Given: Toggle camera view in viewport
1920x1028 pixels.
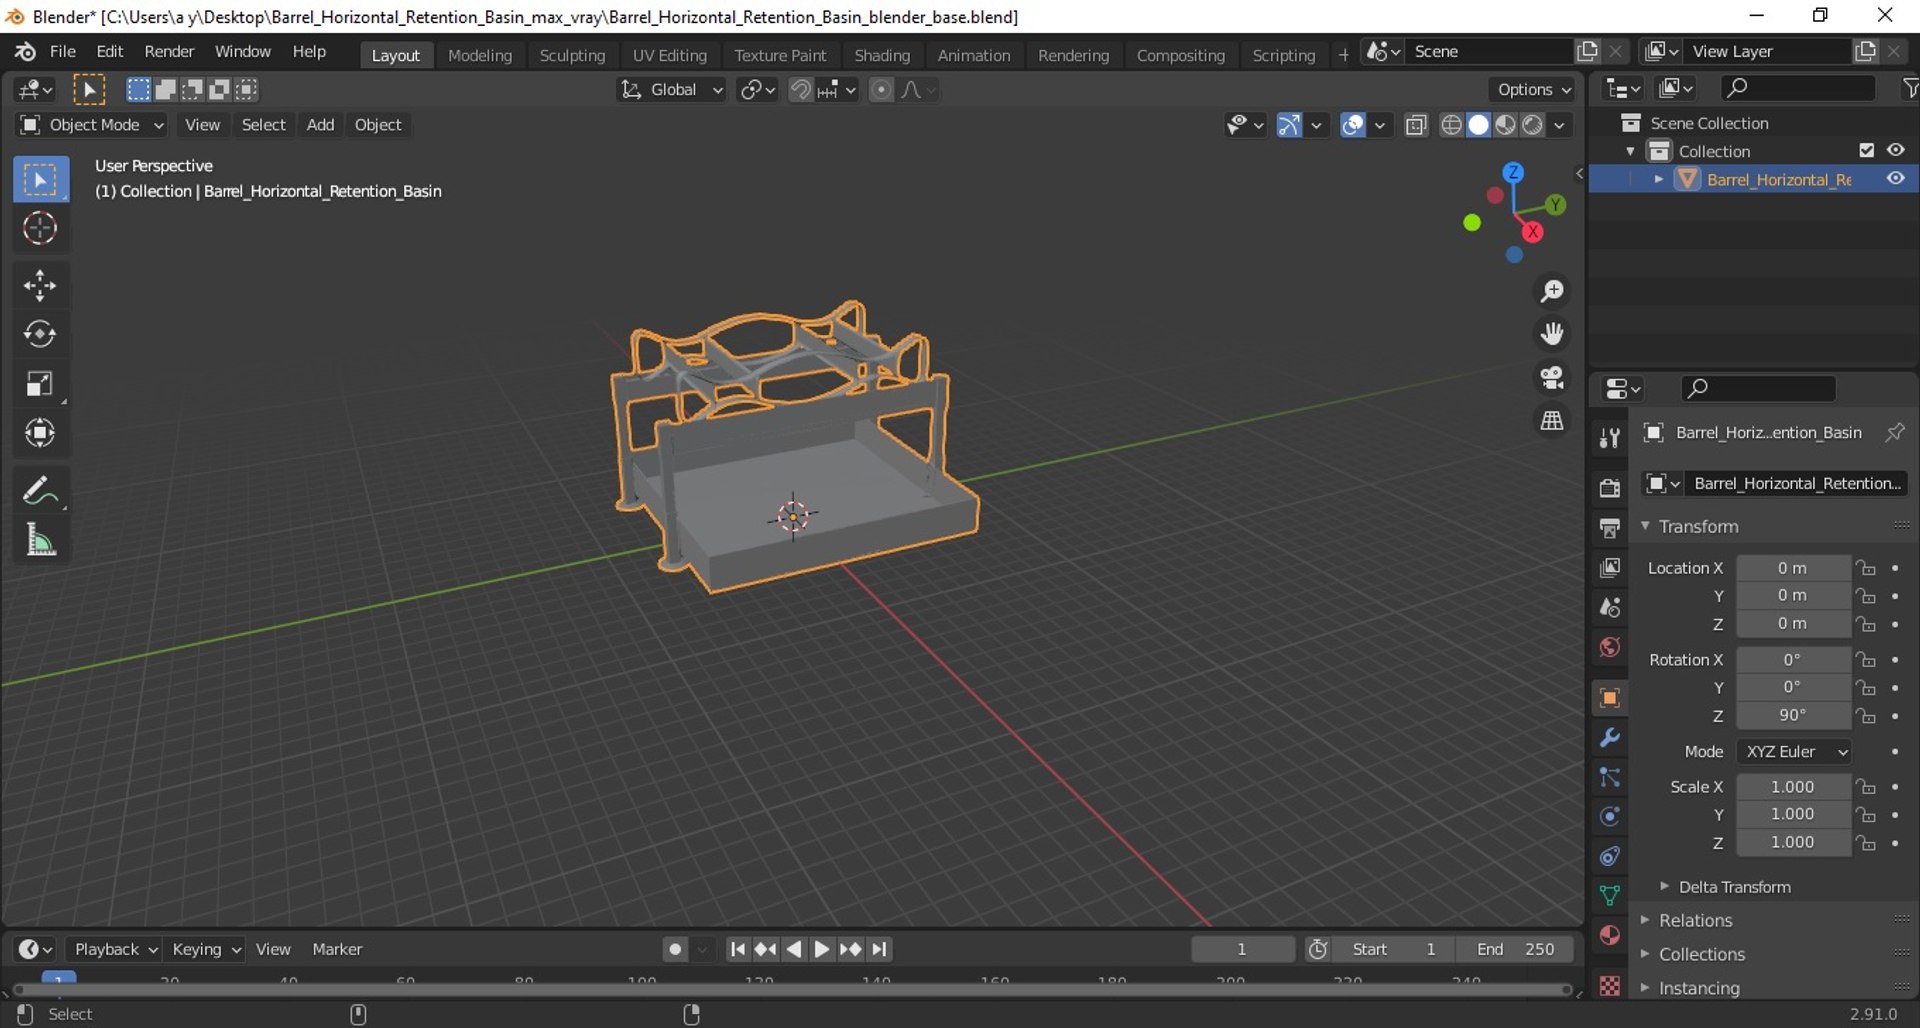Looking at the screenshot, I should [x=1552, y=378].
